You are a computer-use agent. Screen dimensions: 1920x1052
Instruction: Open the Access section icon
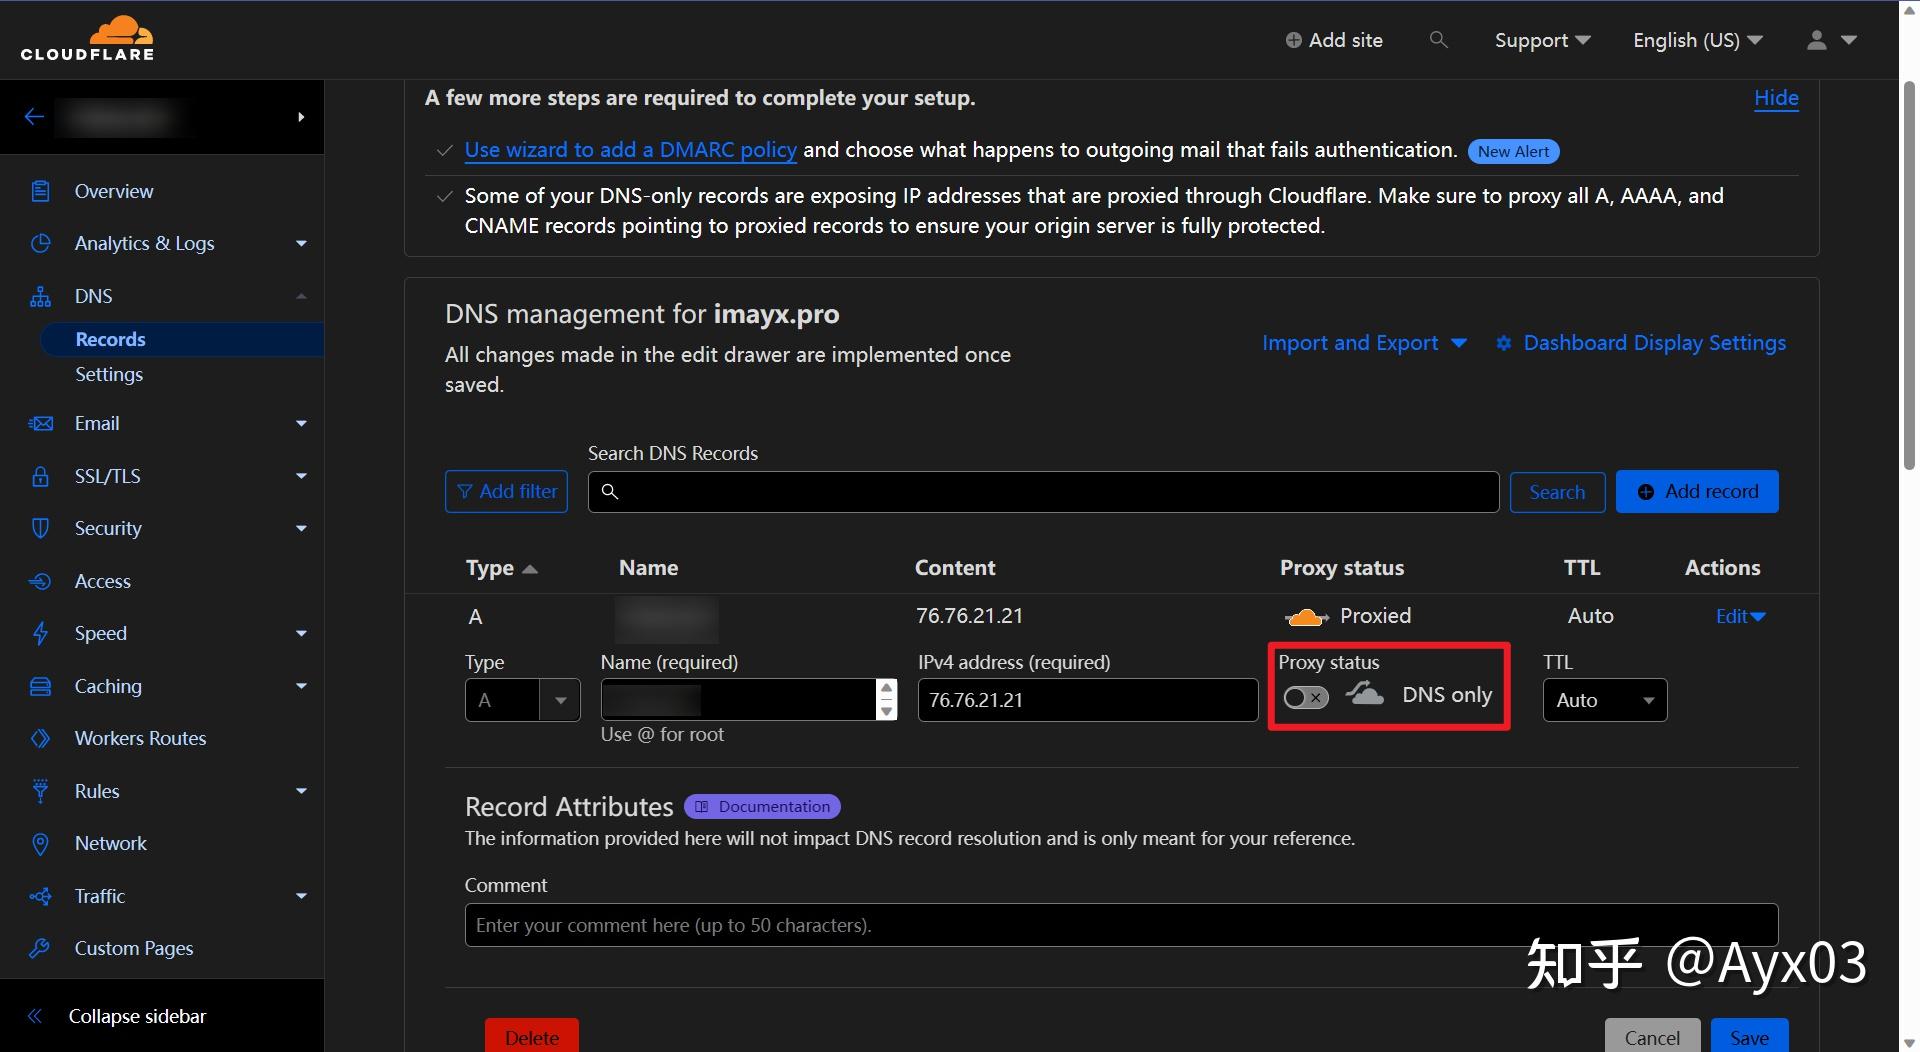(40, 581)
